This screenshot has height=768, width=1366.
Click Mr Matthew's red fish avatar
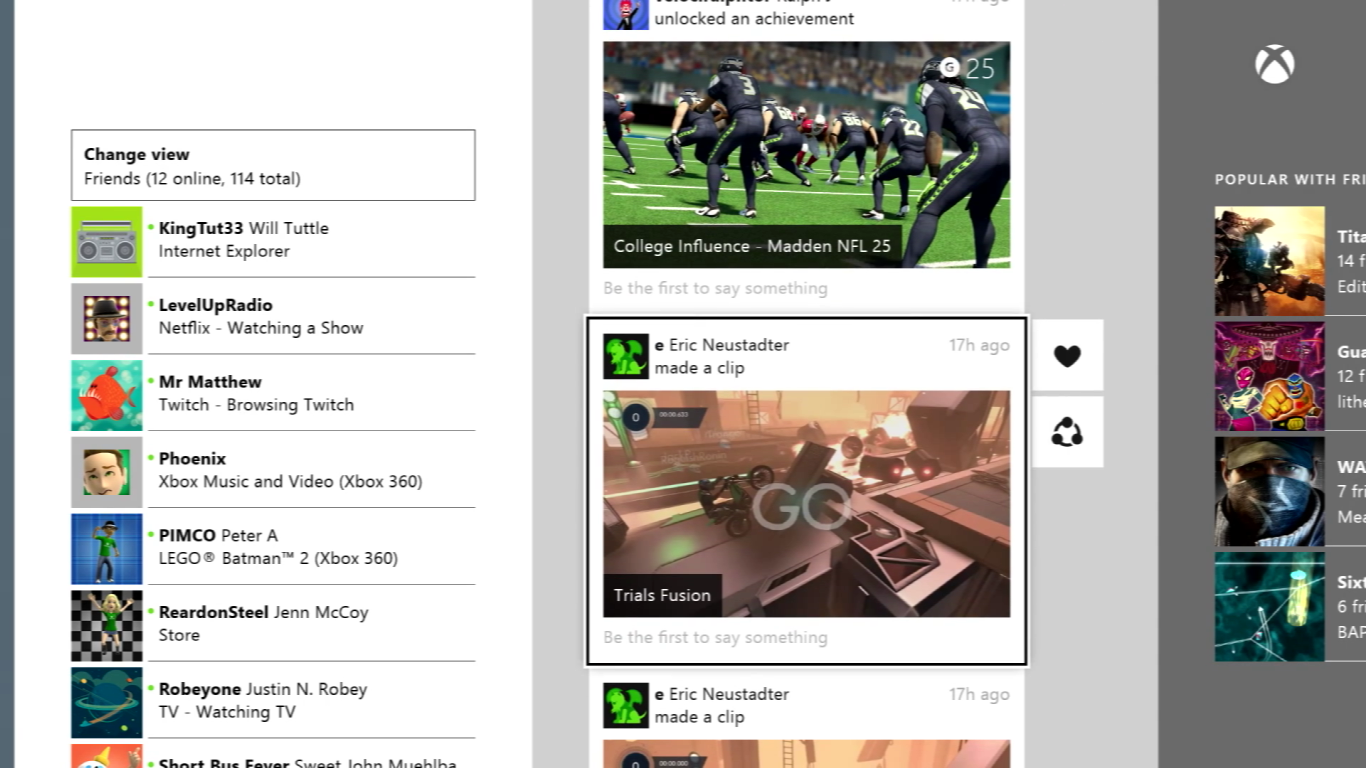click(107, 396)
